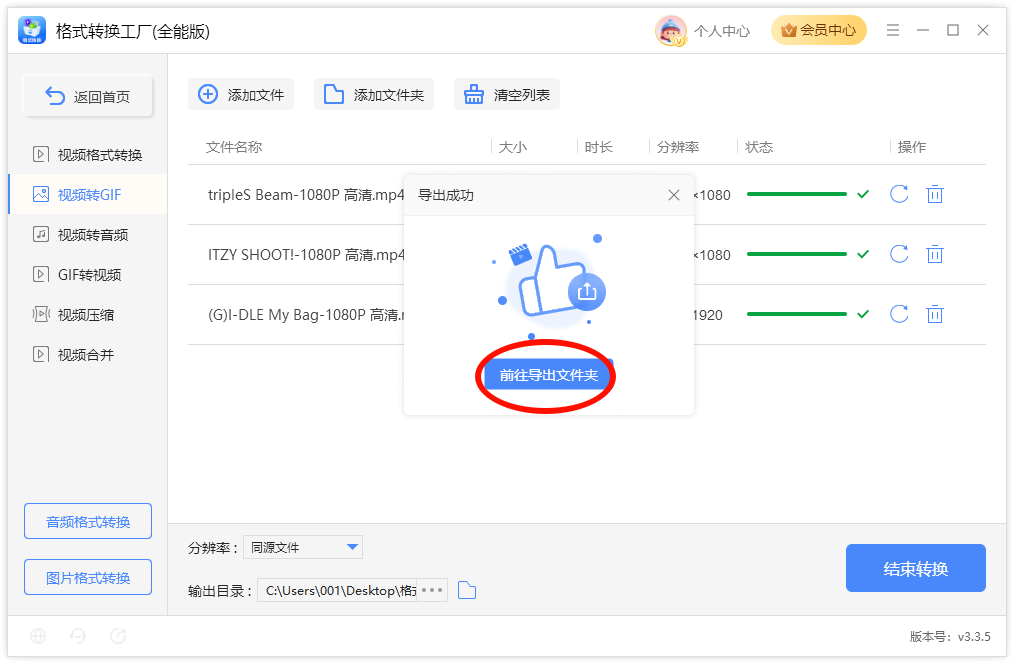Click 音频格式转换 button
1014x664 pixels.
pos(88,521)
